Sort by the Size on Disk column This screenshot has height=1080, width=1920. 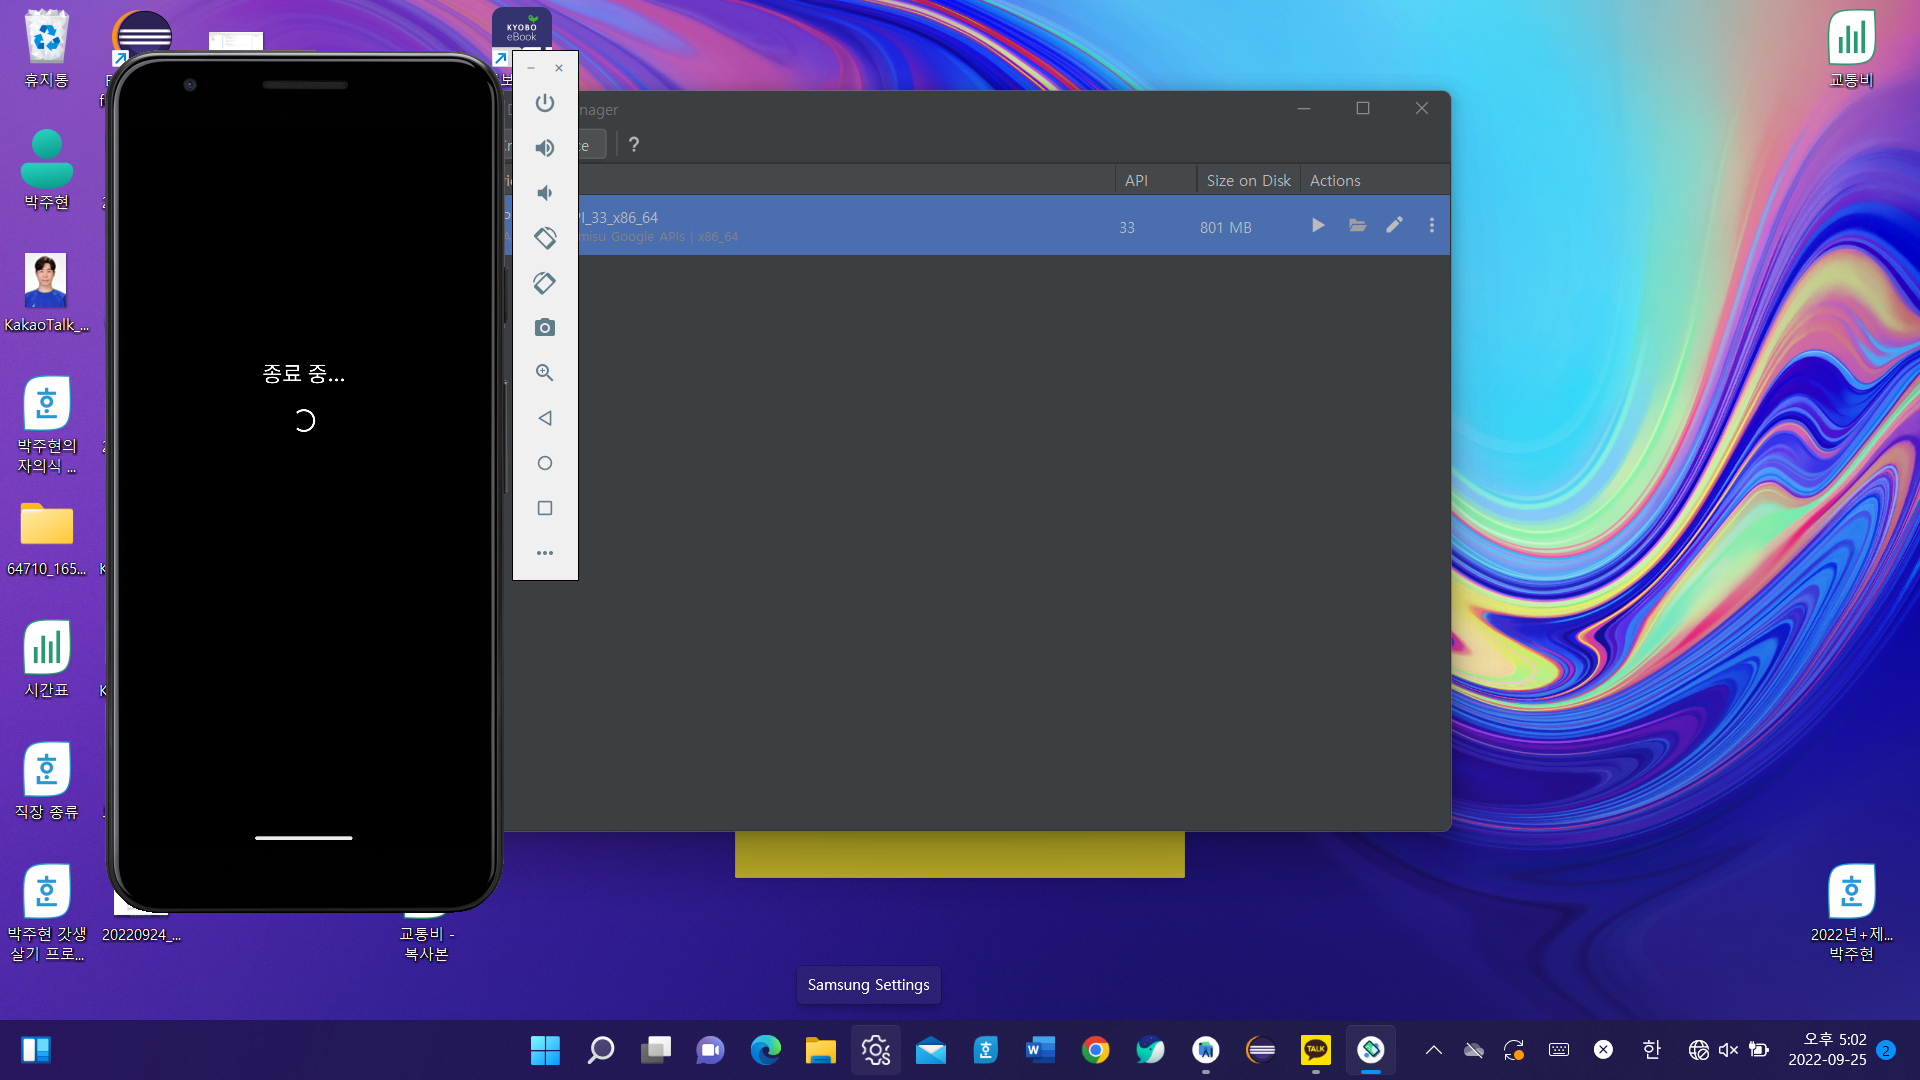tap(1247, 181)
